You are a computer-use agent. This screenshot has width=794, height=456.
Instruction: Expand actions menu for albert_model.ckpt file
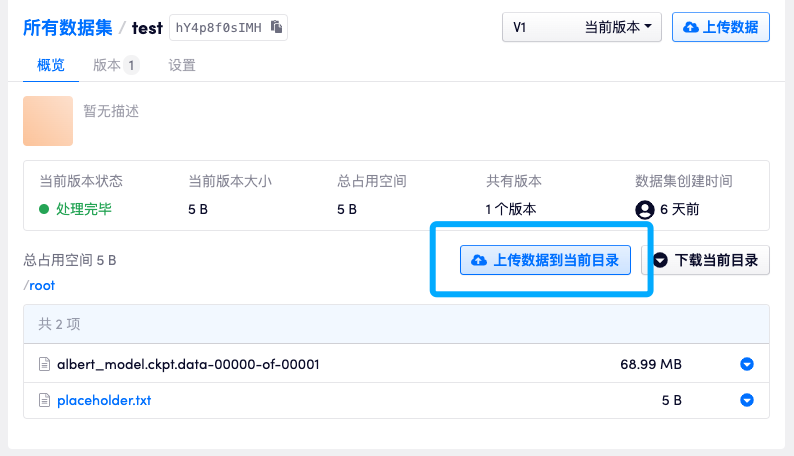click(x=746, y=364)
